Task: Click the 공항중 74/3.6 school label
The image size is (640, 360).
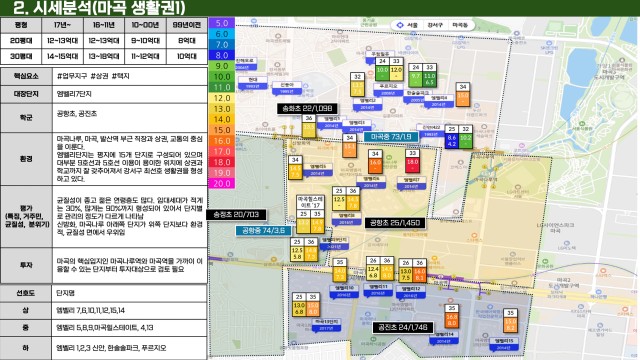Action: [x=263, y=231]
